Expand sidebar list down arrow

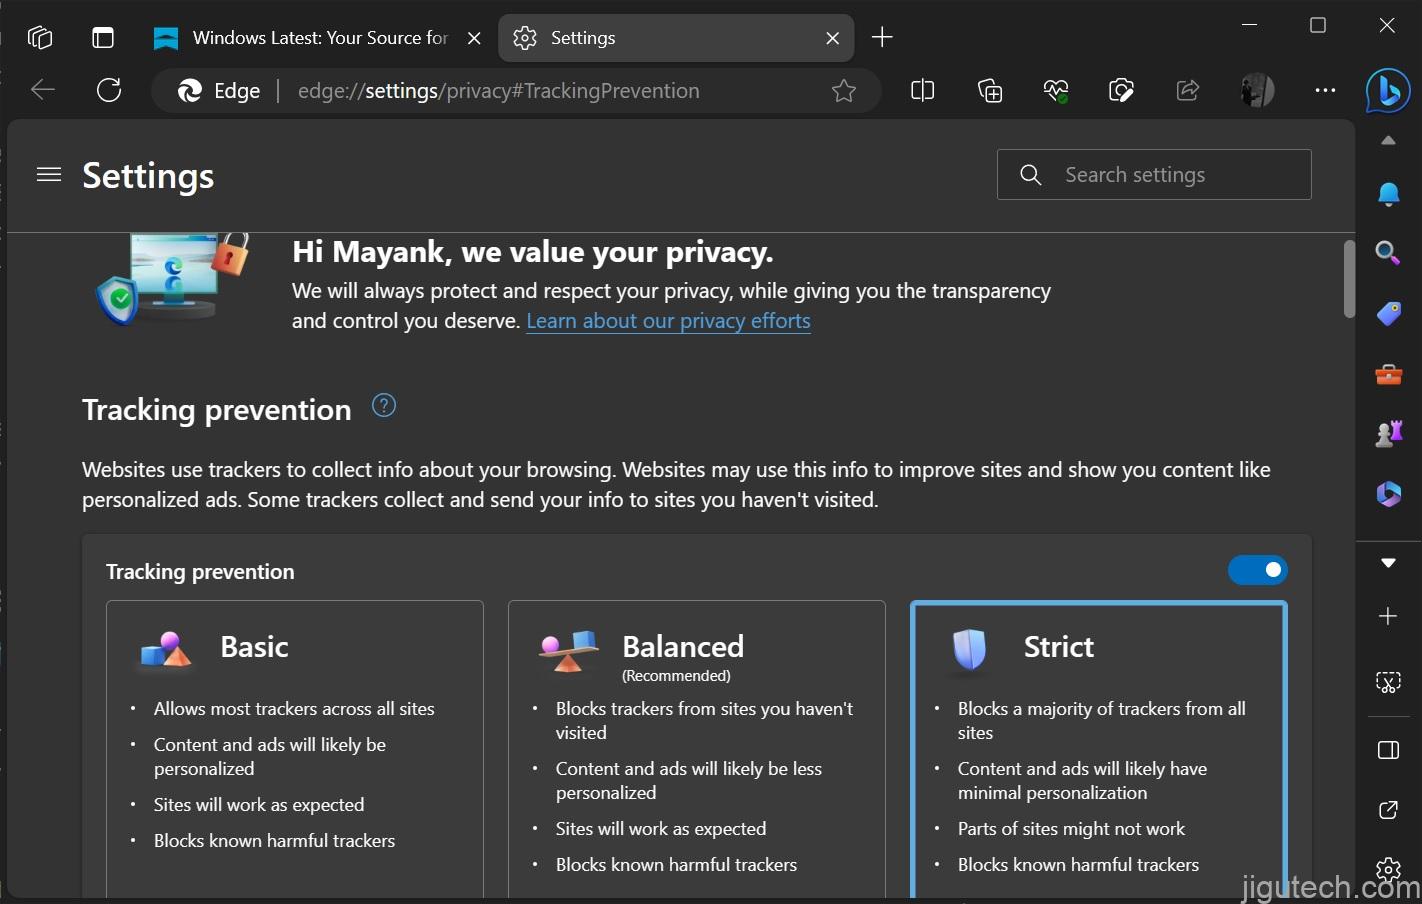click(1388, 563)
